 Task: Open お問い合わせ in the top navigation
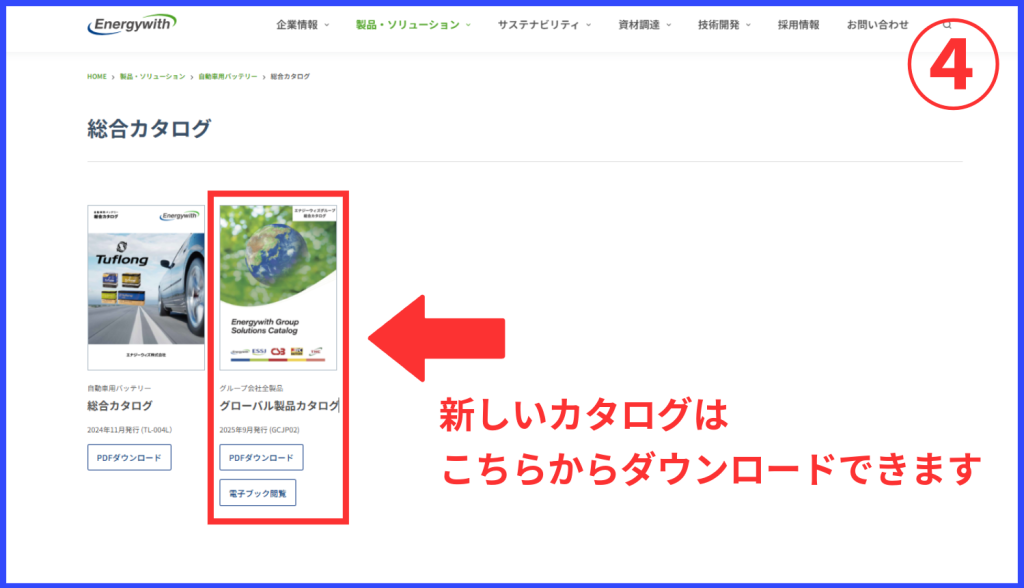tap(877, 25)
